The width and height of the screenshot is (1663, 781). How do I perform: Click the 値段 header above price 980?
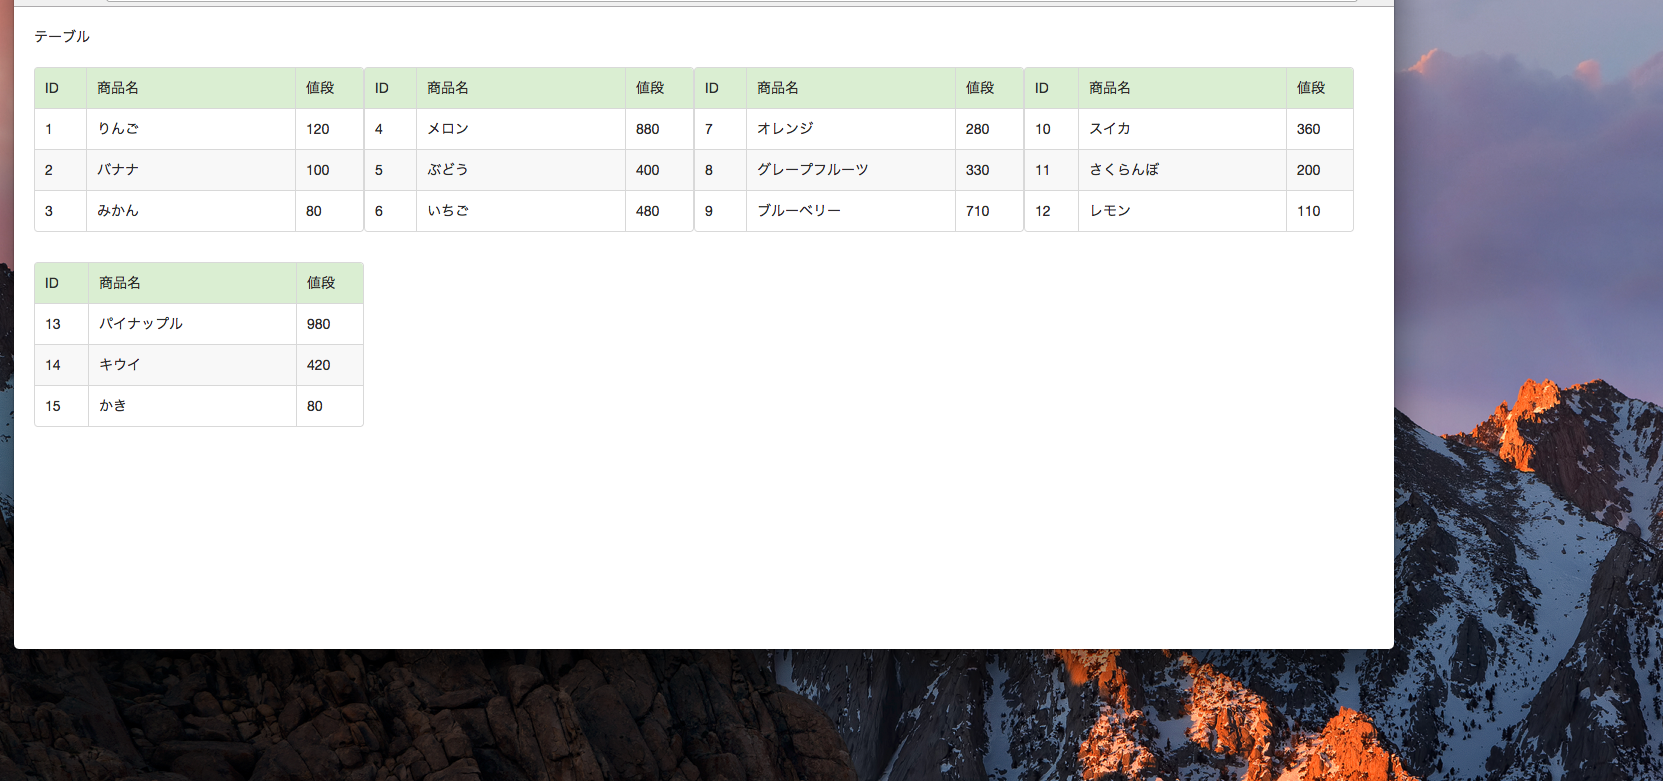click(330, 283)
